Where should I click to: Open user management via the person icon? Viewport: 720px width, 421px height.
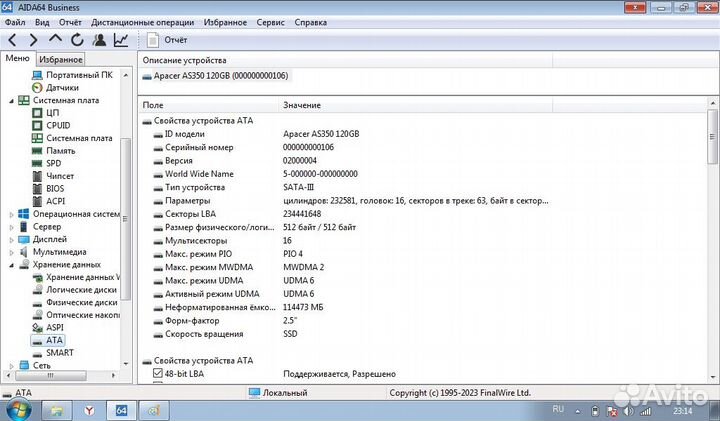click(x=99, y=40)
